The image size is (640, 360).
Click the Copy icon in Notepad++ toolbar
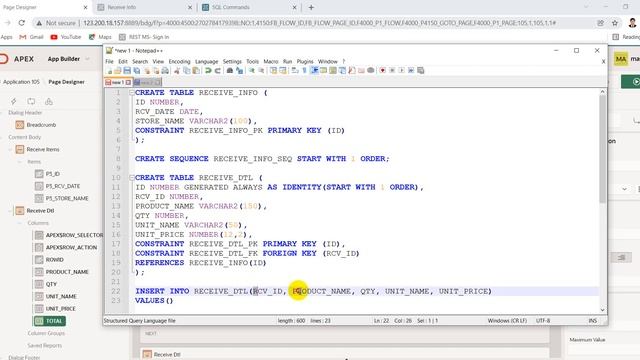pyautogui.click(x=187, y=71)
